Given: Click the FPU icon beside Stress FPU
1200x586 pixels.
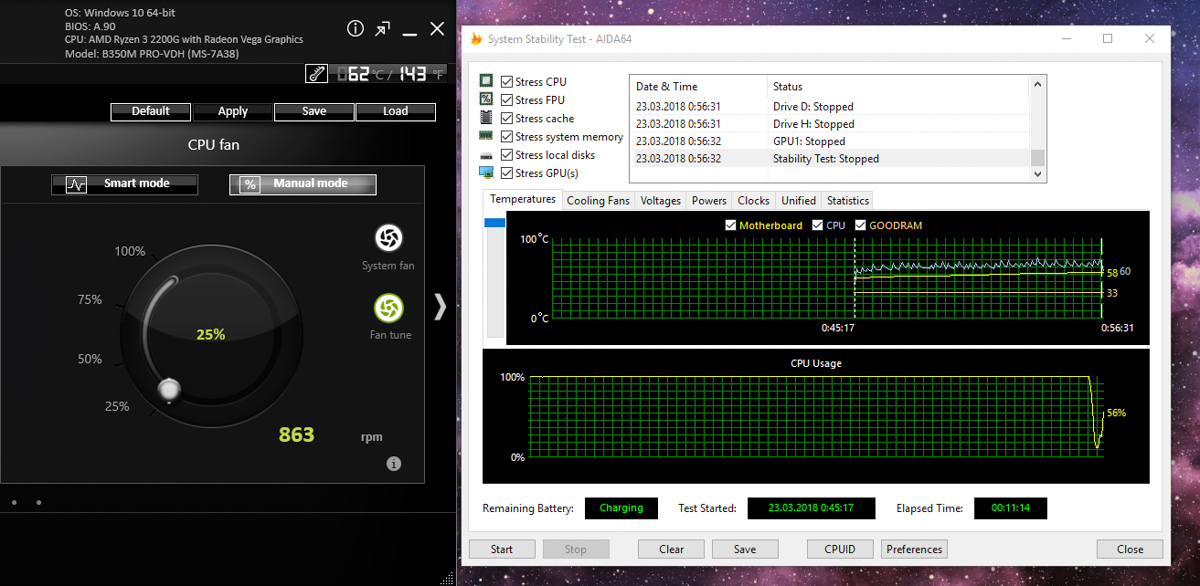Looking at the screenshot, I should (x=486, y=99).
